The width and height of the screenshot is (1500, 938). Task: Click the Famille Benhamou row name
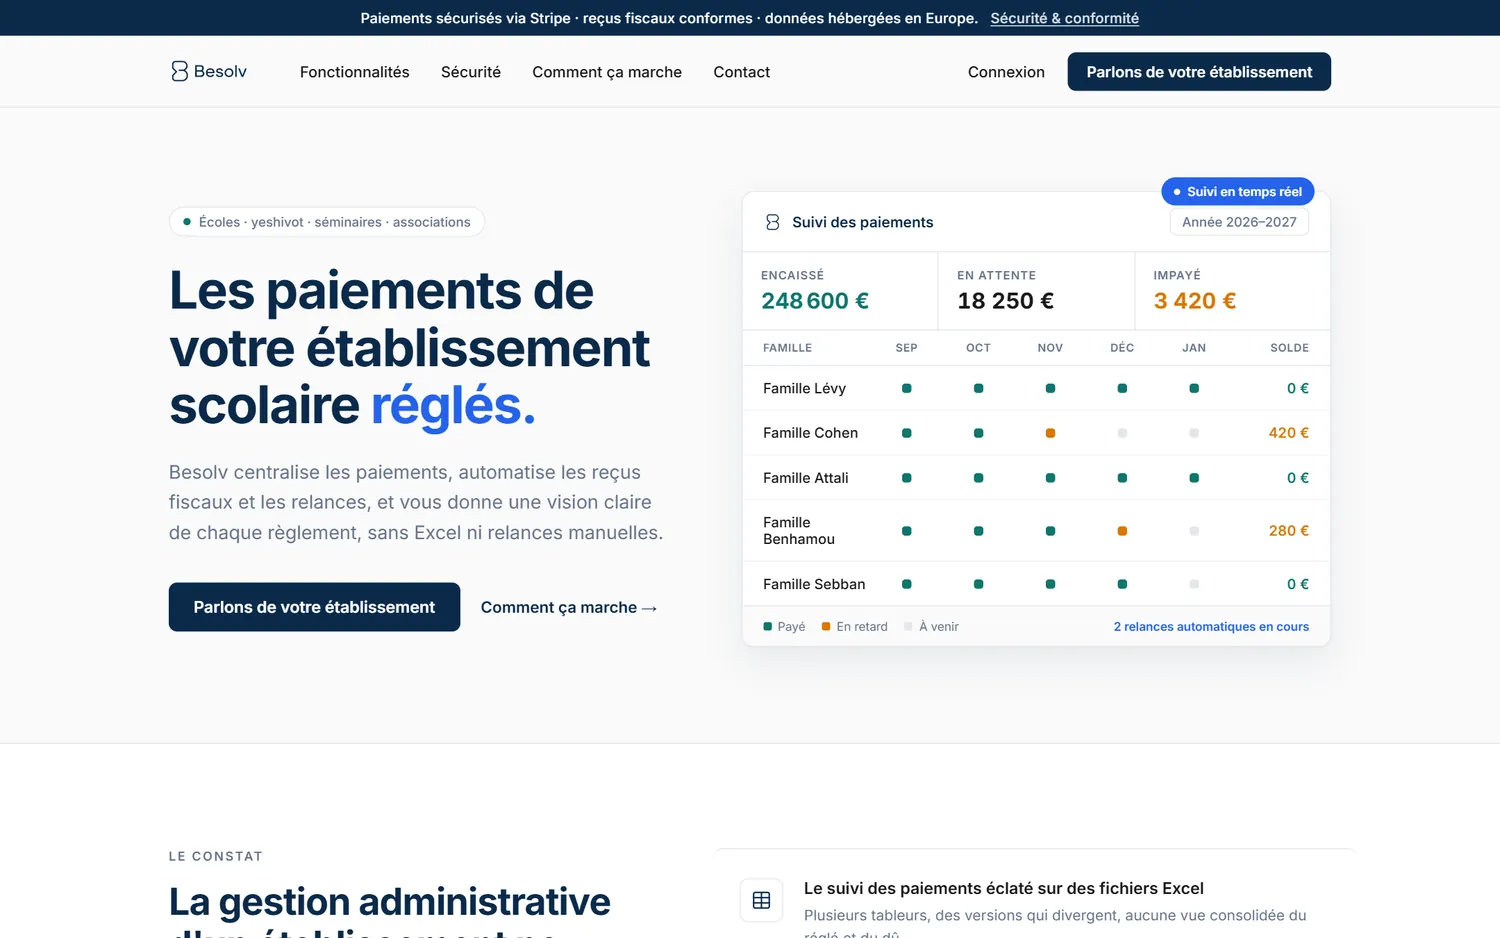tap(798, 531)
